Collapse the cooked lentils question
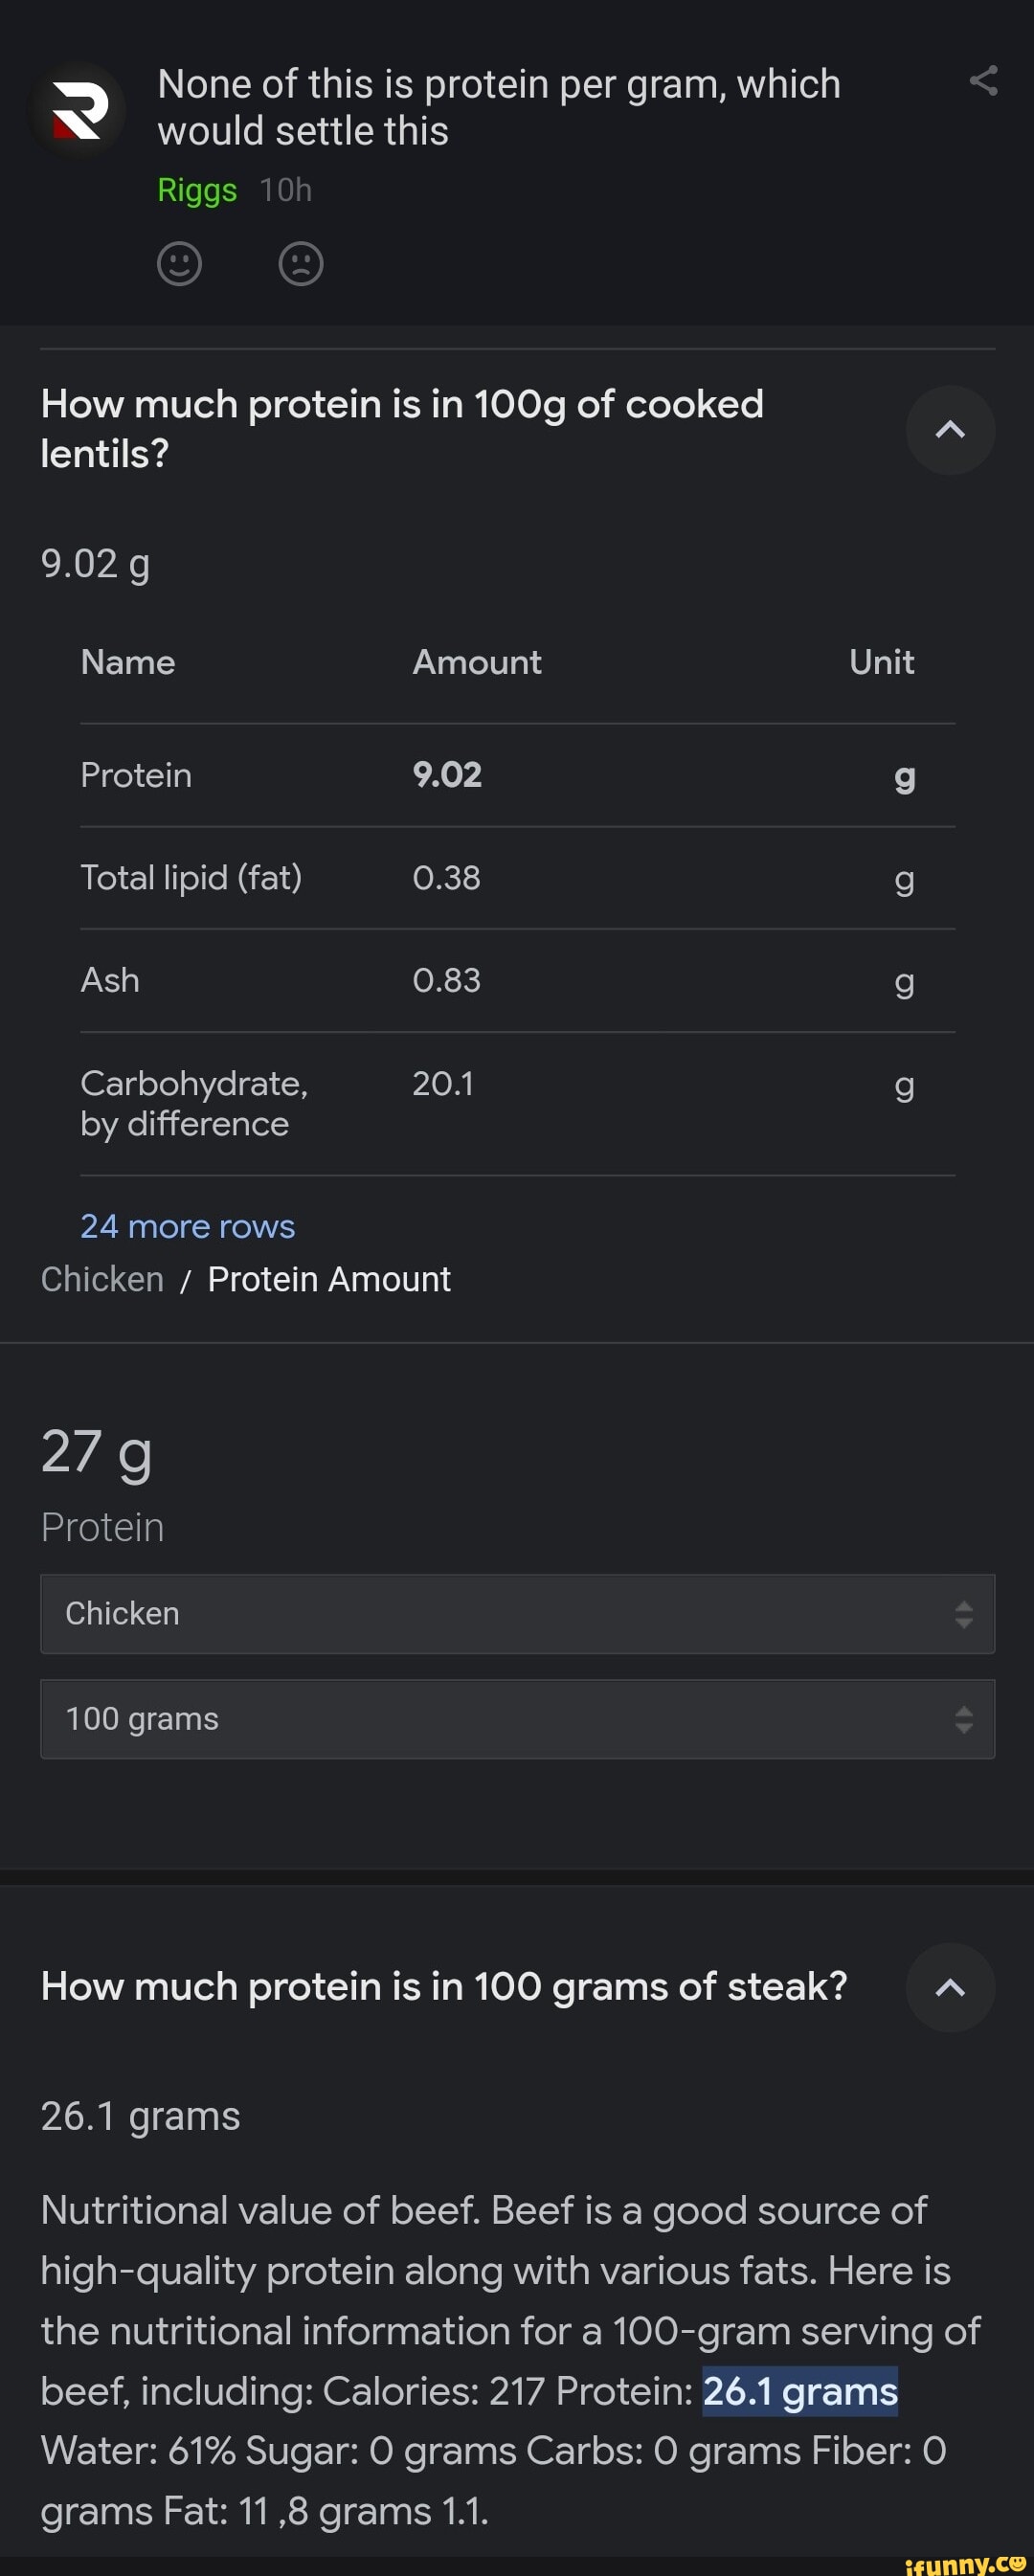Screen dimensions: 1034x2576 (949, 430)
